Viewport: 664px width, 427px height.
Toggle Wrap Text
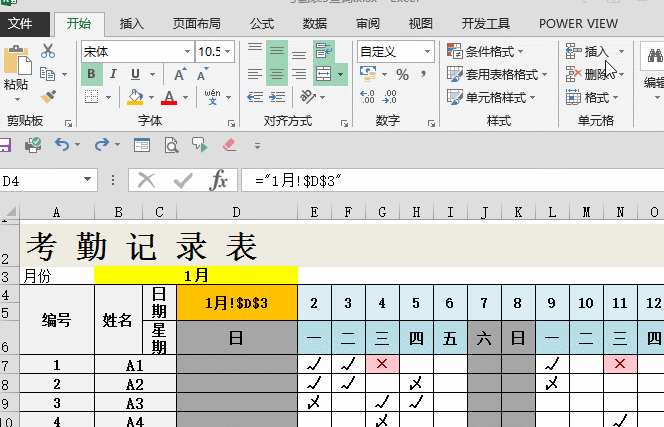pos(324,52)
